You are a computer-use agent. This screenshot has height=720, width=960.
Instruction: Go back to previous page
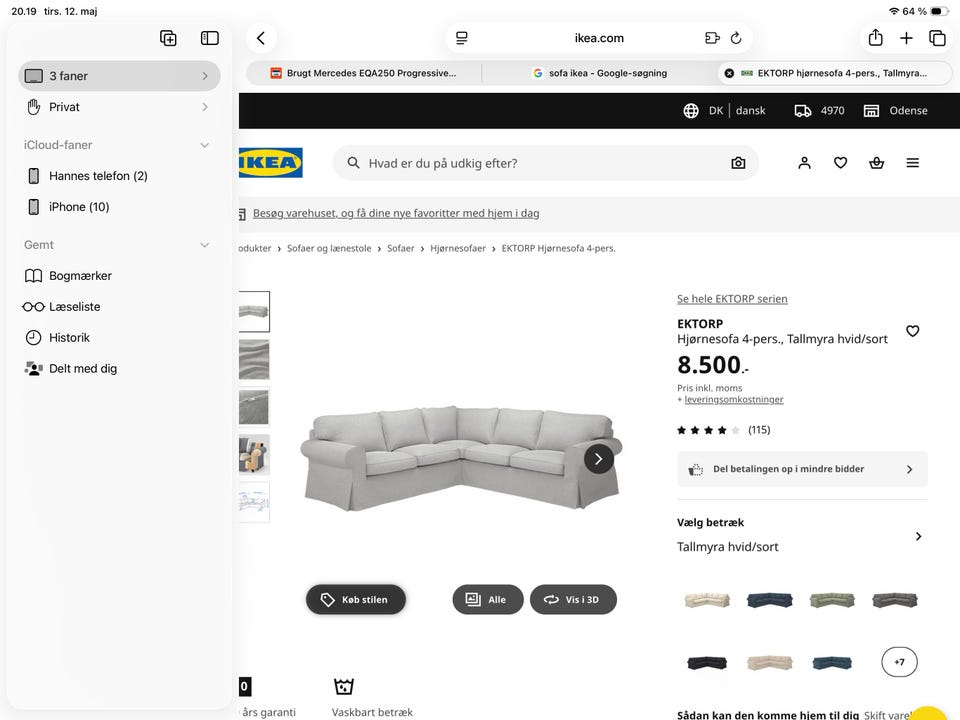pyautogui.click(x=261, y=38)
